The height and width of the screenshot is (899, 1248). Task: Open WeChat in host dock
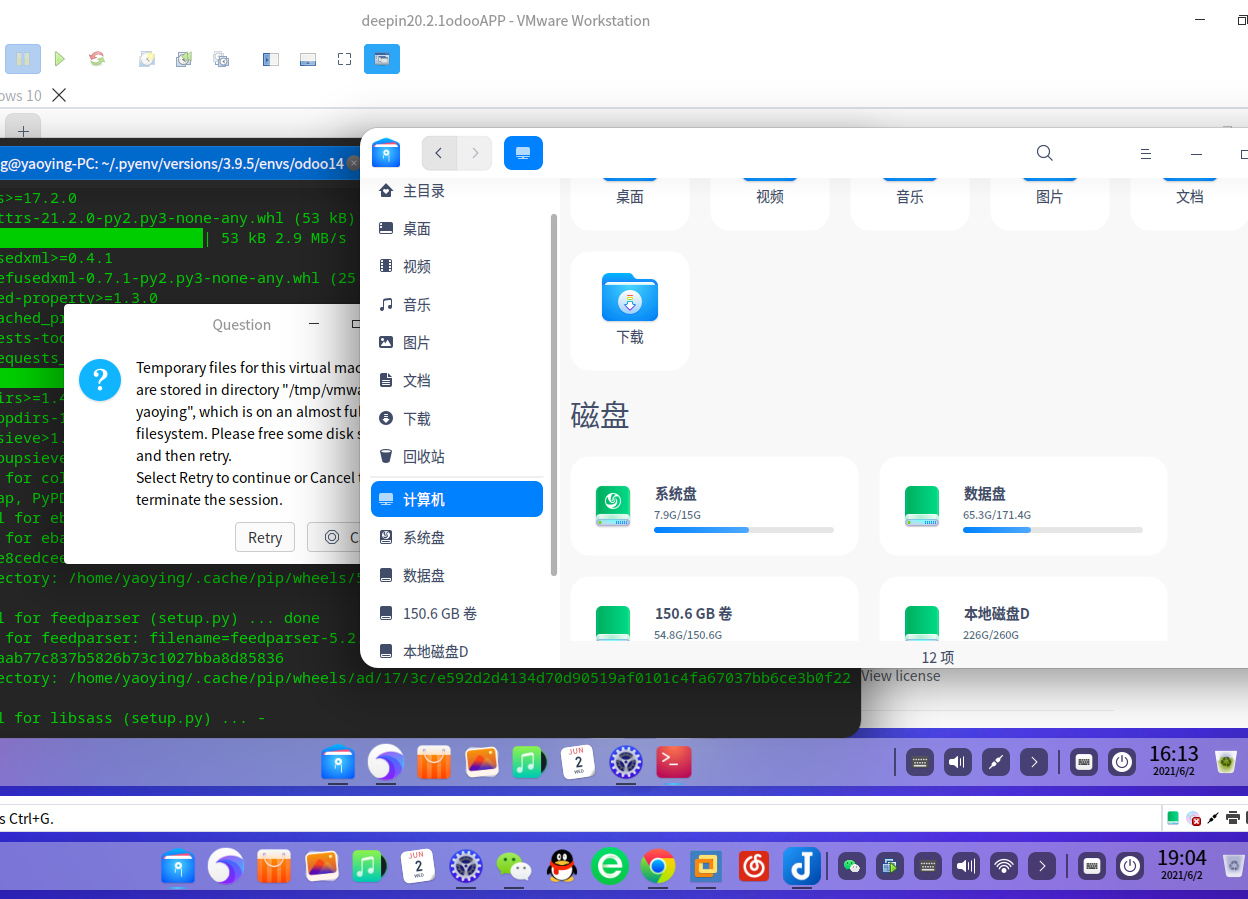514,866
